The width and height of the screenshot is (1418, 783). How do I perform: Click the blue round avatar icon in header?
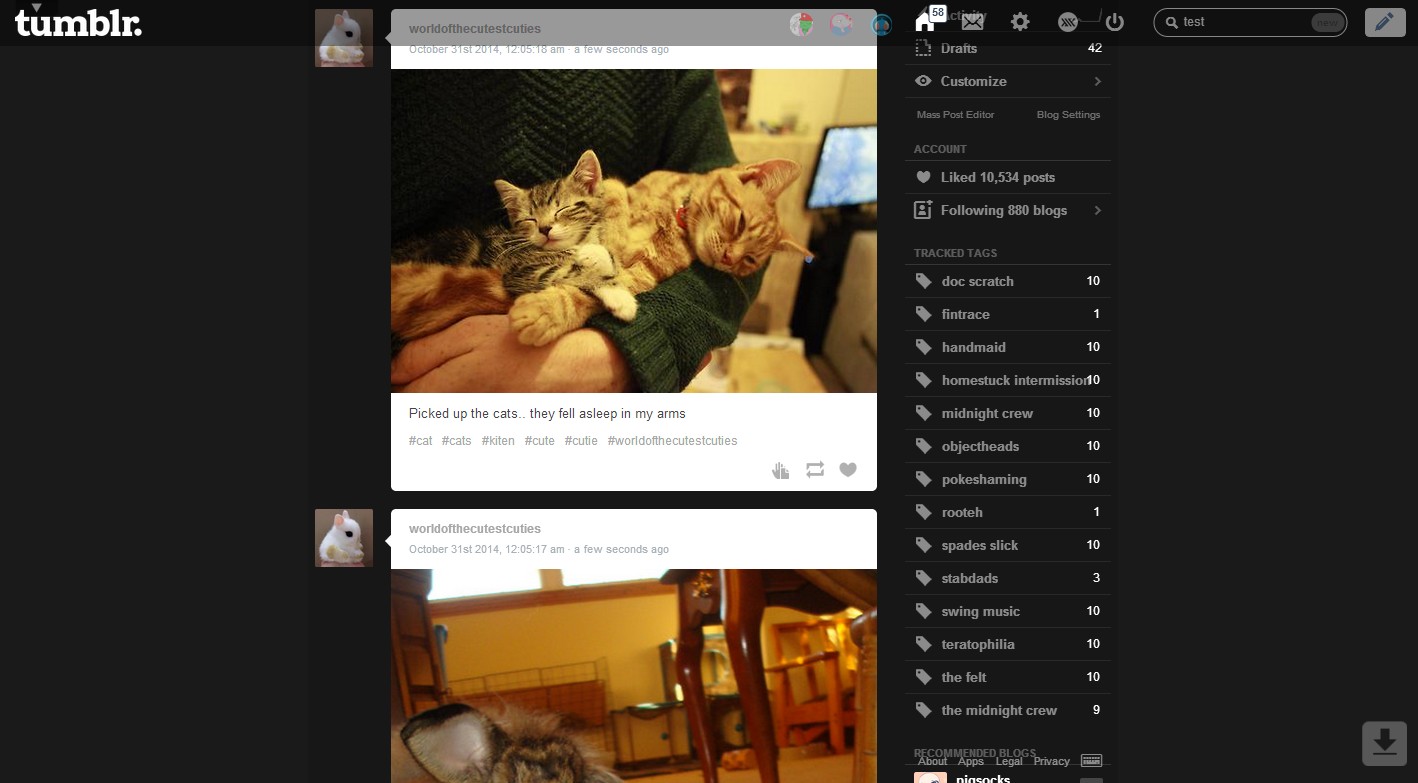[881, 24]
